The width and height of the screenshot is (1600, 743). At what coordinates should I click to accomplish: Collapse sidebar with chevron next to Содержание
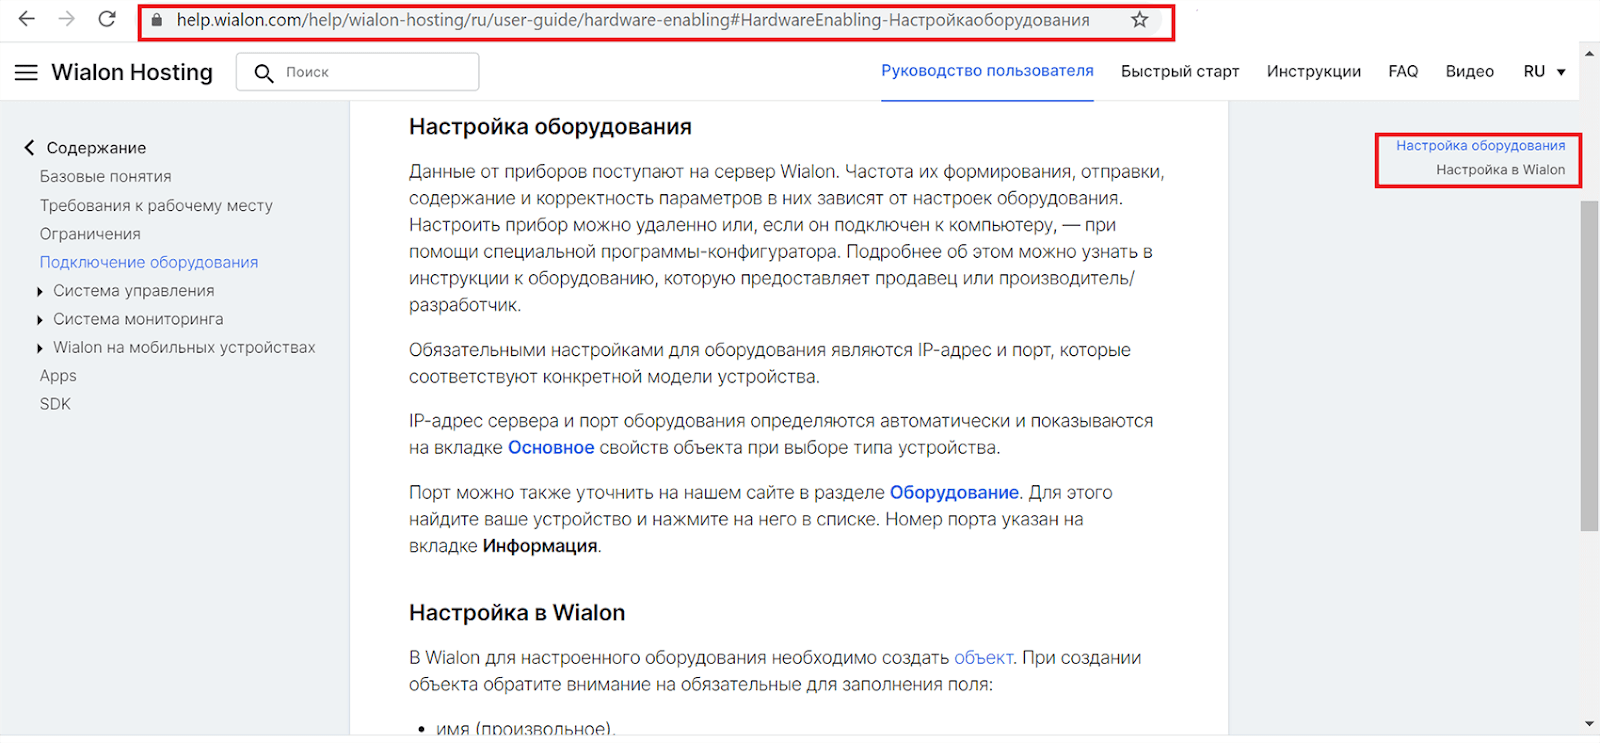coord(29,148)
